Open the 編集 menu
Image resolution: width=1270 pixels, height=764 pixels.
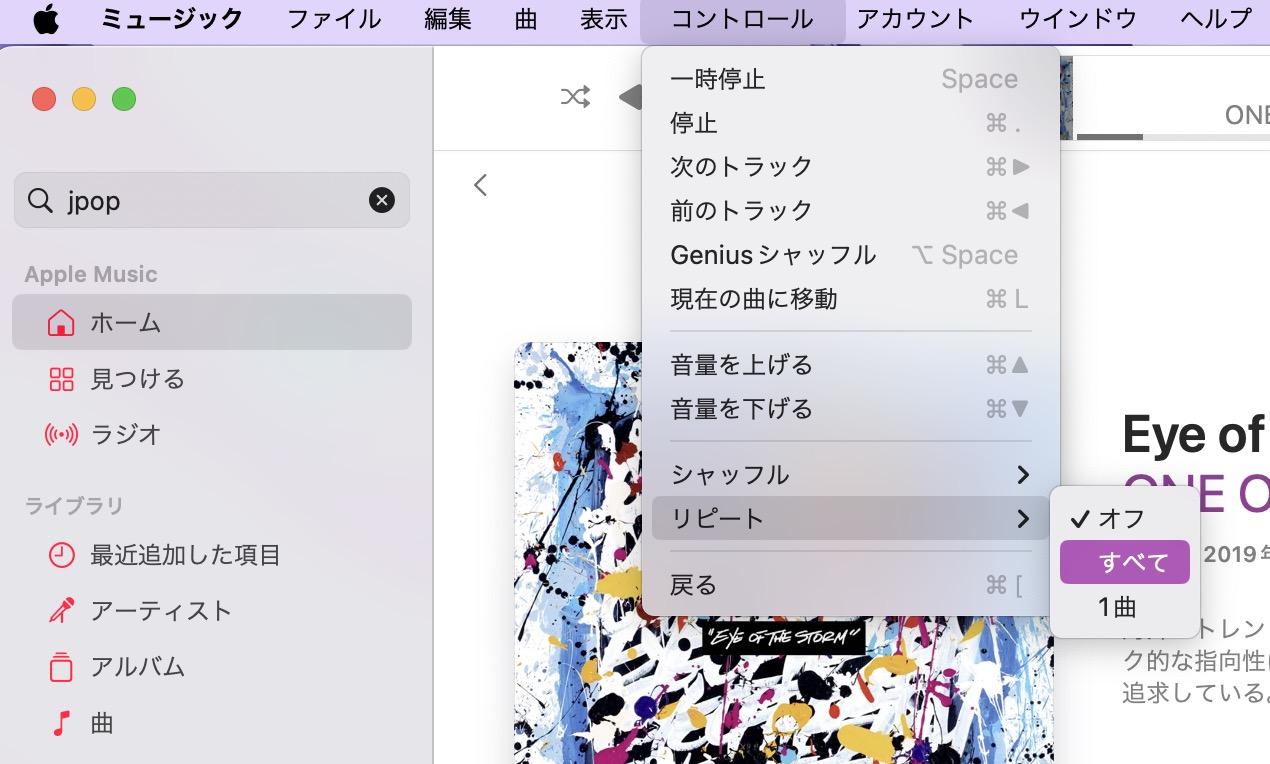[x=448, y=19]
